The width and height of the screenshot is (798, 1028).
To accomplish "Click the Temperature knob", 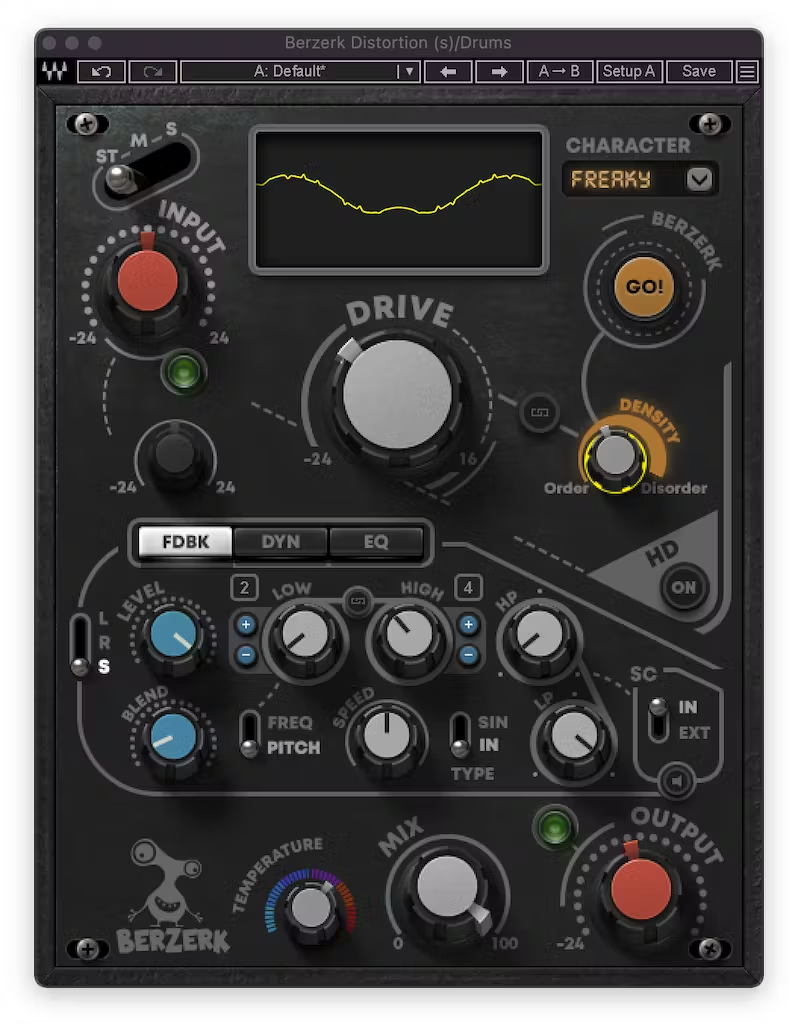I will click(x=311, y=908).
